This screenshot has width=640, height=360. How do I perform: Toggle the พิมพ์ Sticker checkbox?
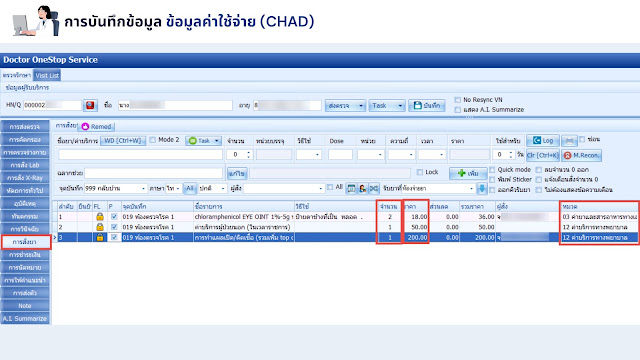[x=492, y=179]
